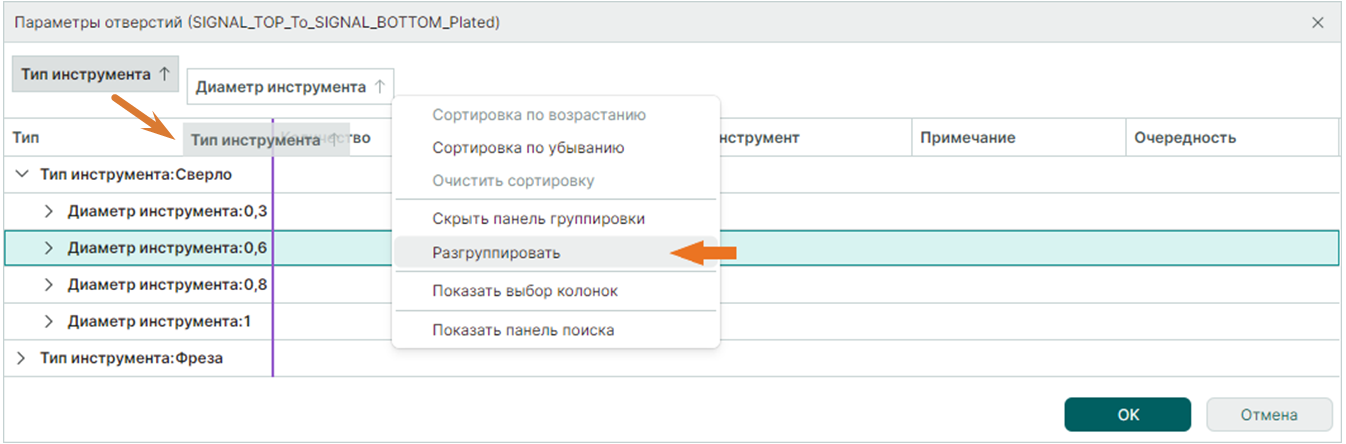The width and height of the screenshot is (1346, 444).
Task: Select the Диаметр инструмента:0,8 row text
Action: (167, 285)
